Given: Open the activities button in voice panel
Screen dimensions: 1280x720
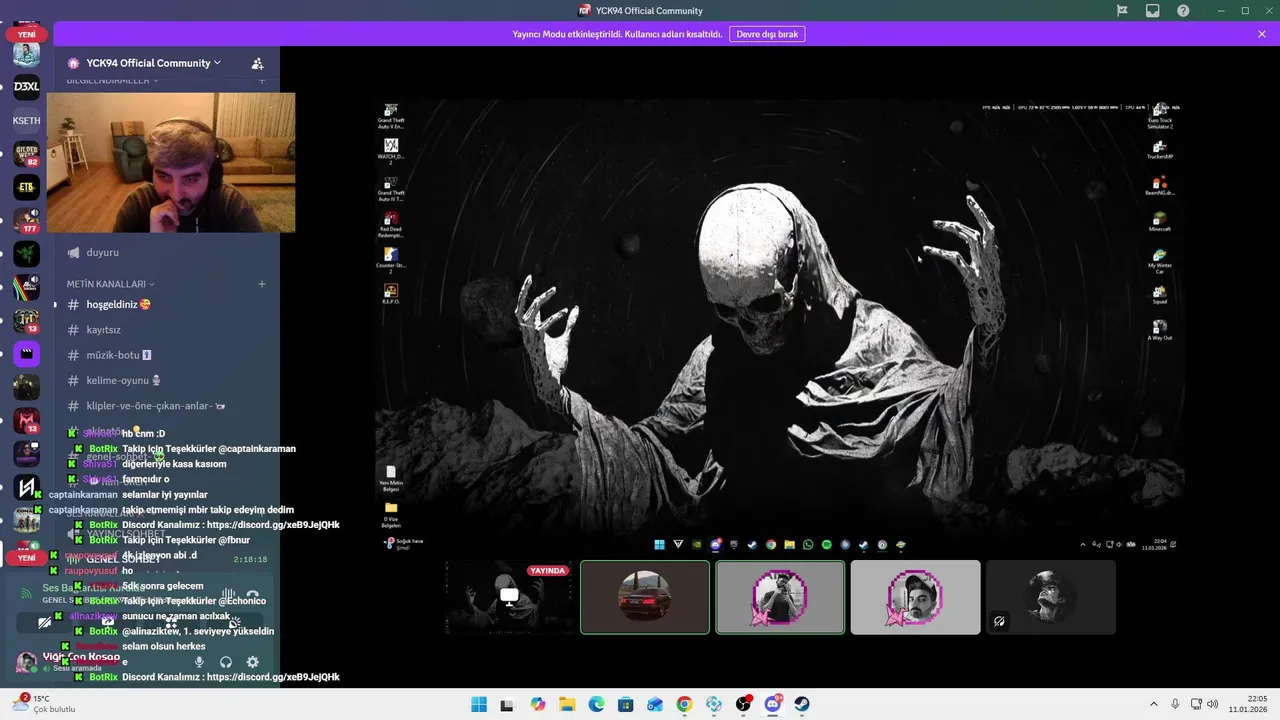Looking at the screenshot, I should point(171,623).
